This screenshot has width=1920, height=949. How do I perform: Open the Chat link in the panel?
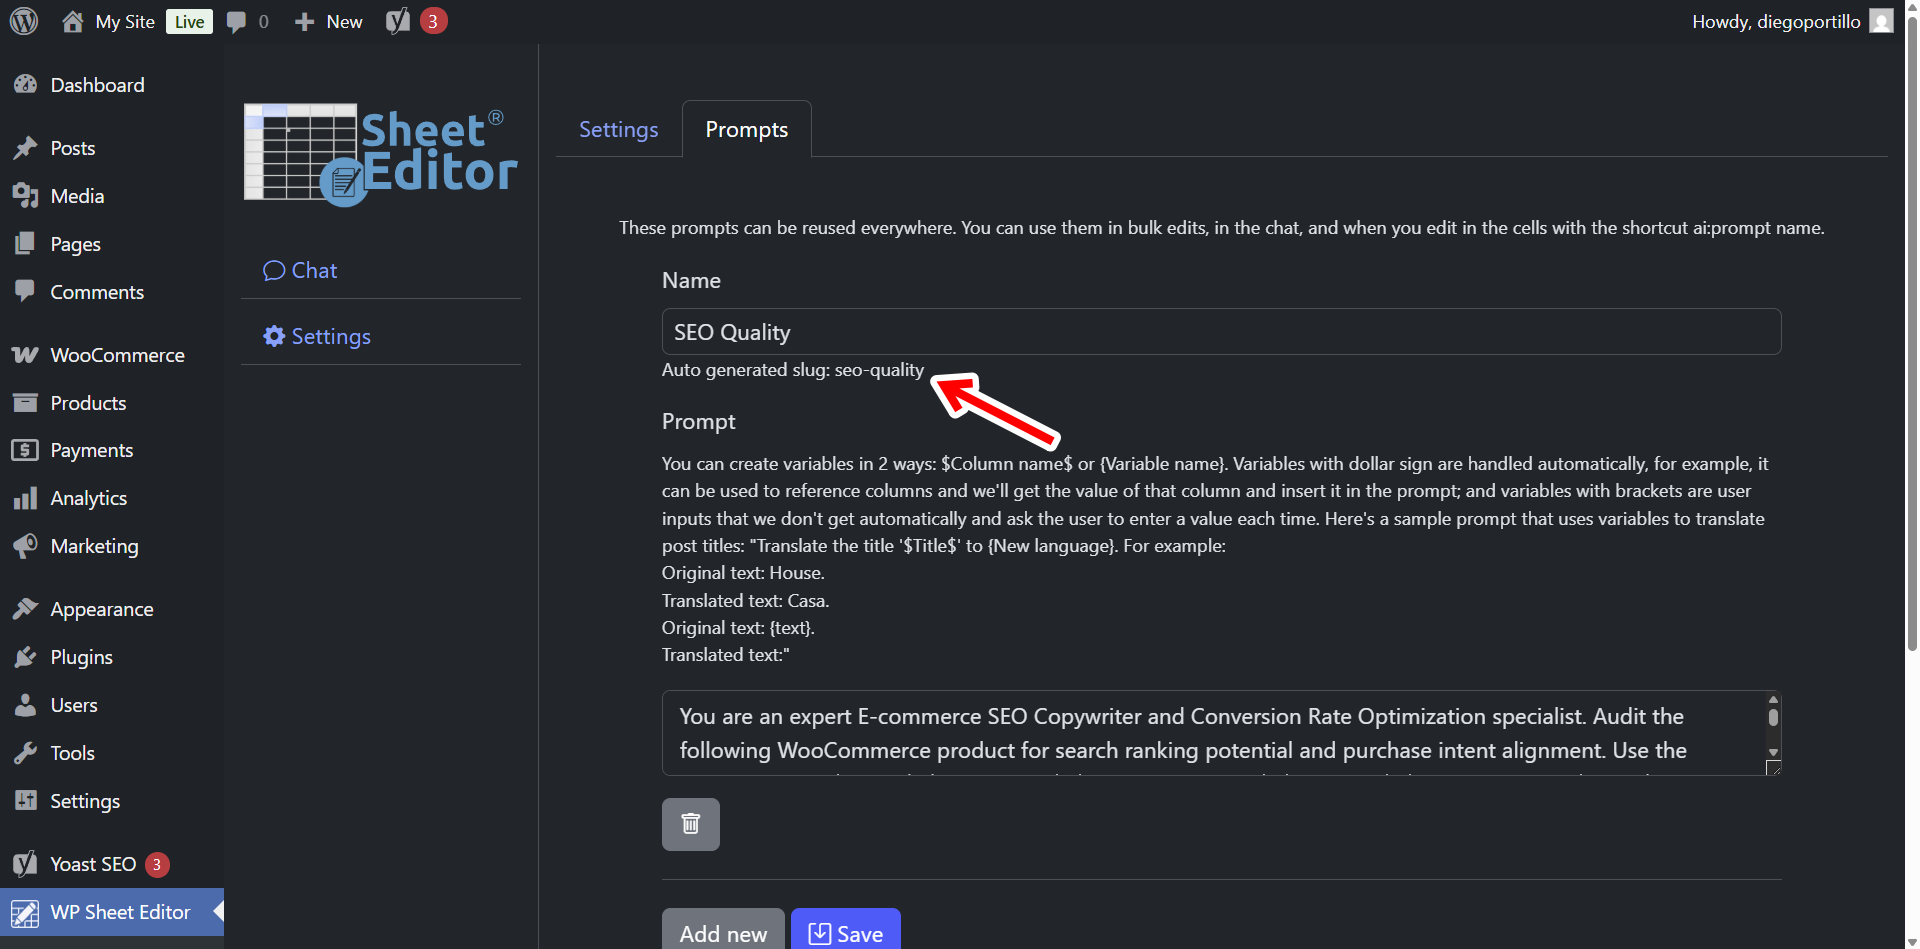[300, 271]
